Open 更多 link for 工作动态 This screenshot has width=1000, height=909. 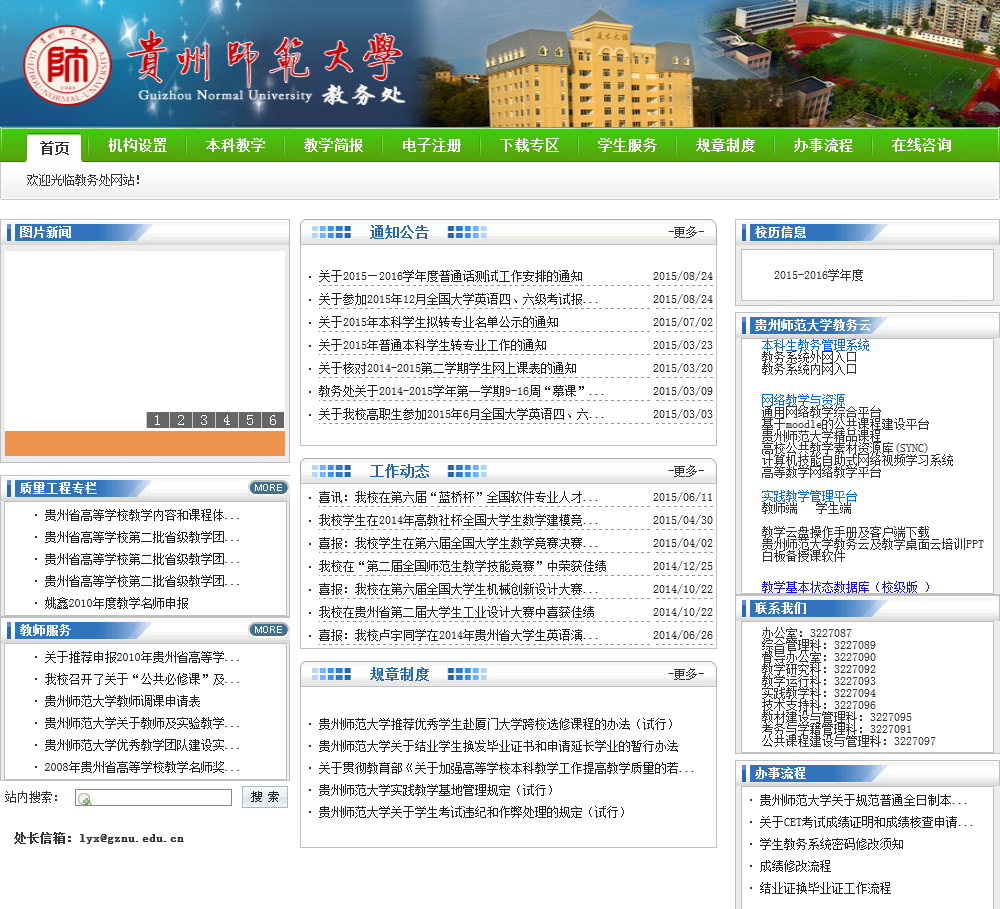click(x=686, y=471)
